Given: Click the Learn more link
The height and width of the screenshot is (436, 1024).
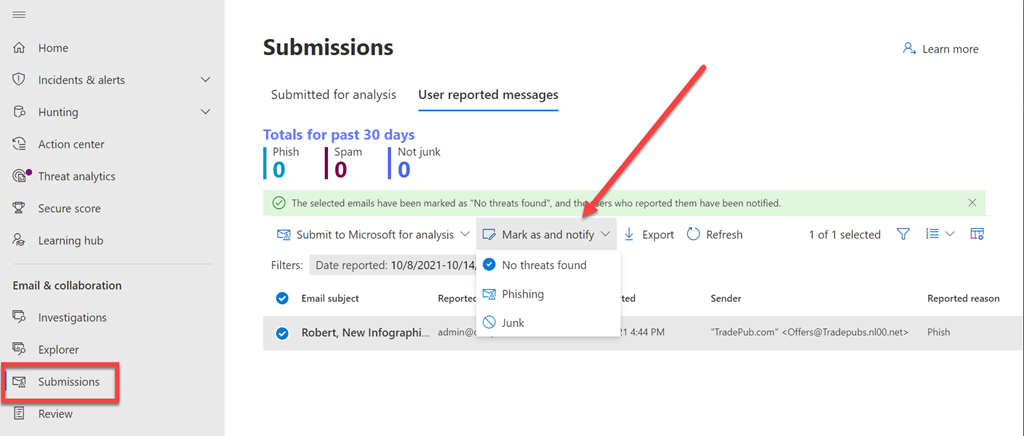Looking at the screenshot, I should pos(940,49).
